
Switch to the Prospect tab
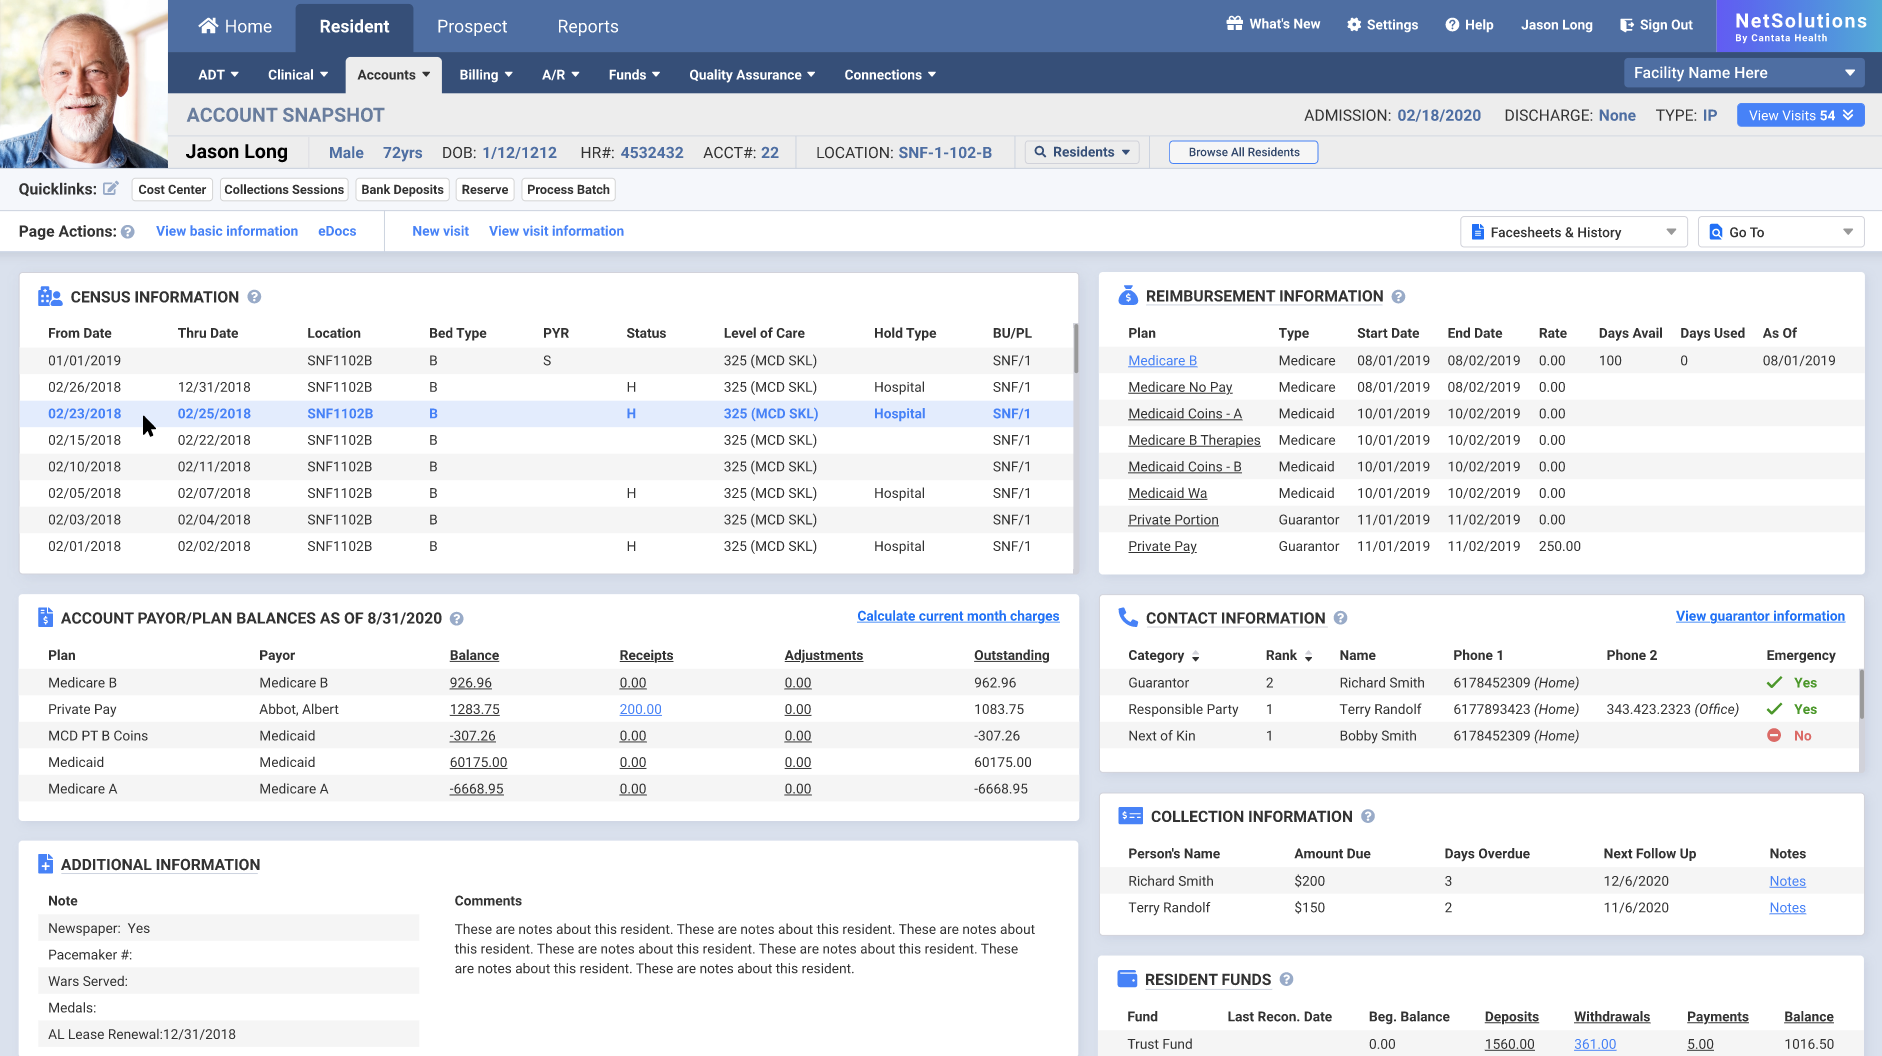[x=471, y=26]
